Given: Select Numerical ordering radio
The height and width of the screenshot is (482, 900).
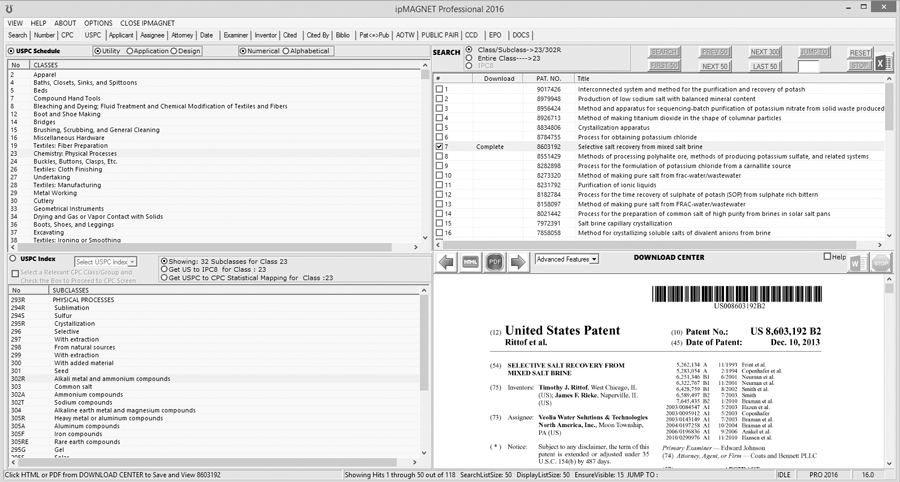Looking at the screenshot, I should (x=243, y=51).
